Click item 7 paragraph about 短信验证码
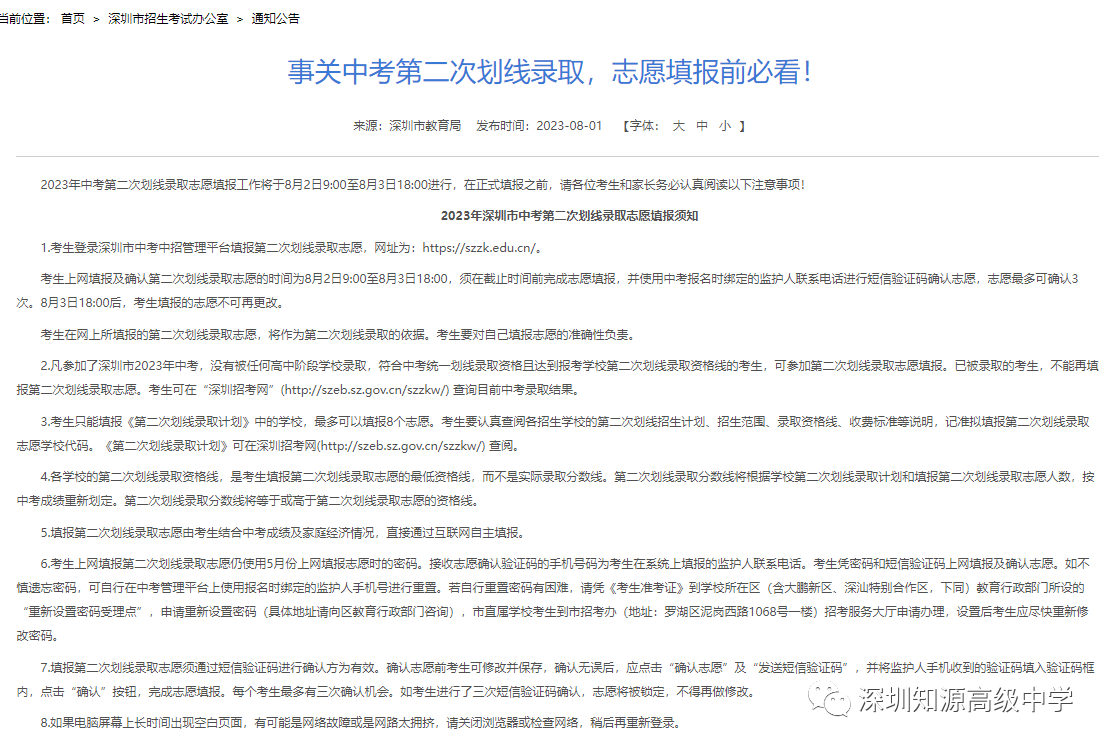The image size is (1110, 749). [557, 680]
